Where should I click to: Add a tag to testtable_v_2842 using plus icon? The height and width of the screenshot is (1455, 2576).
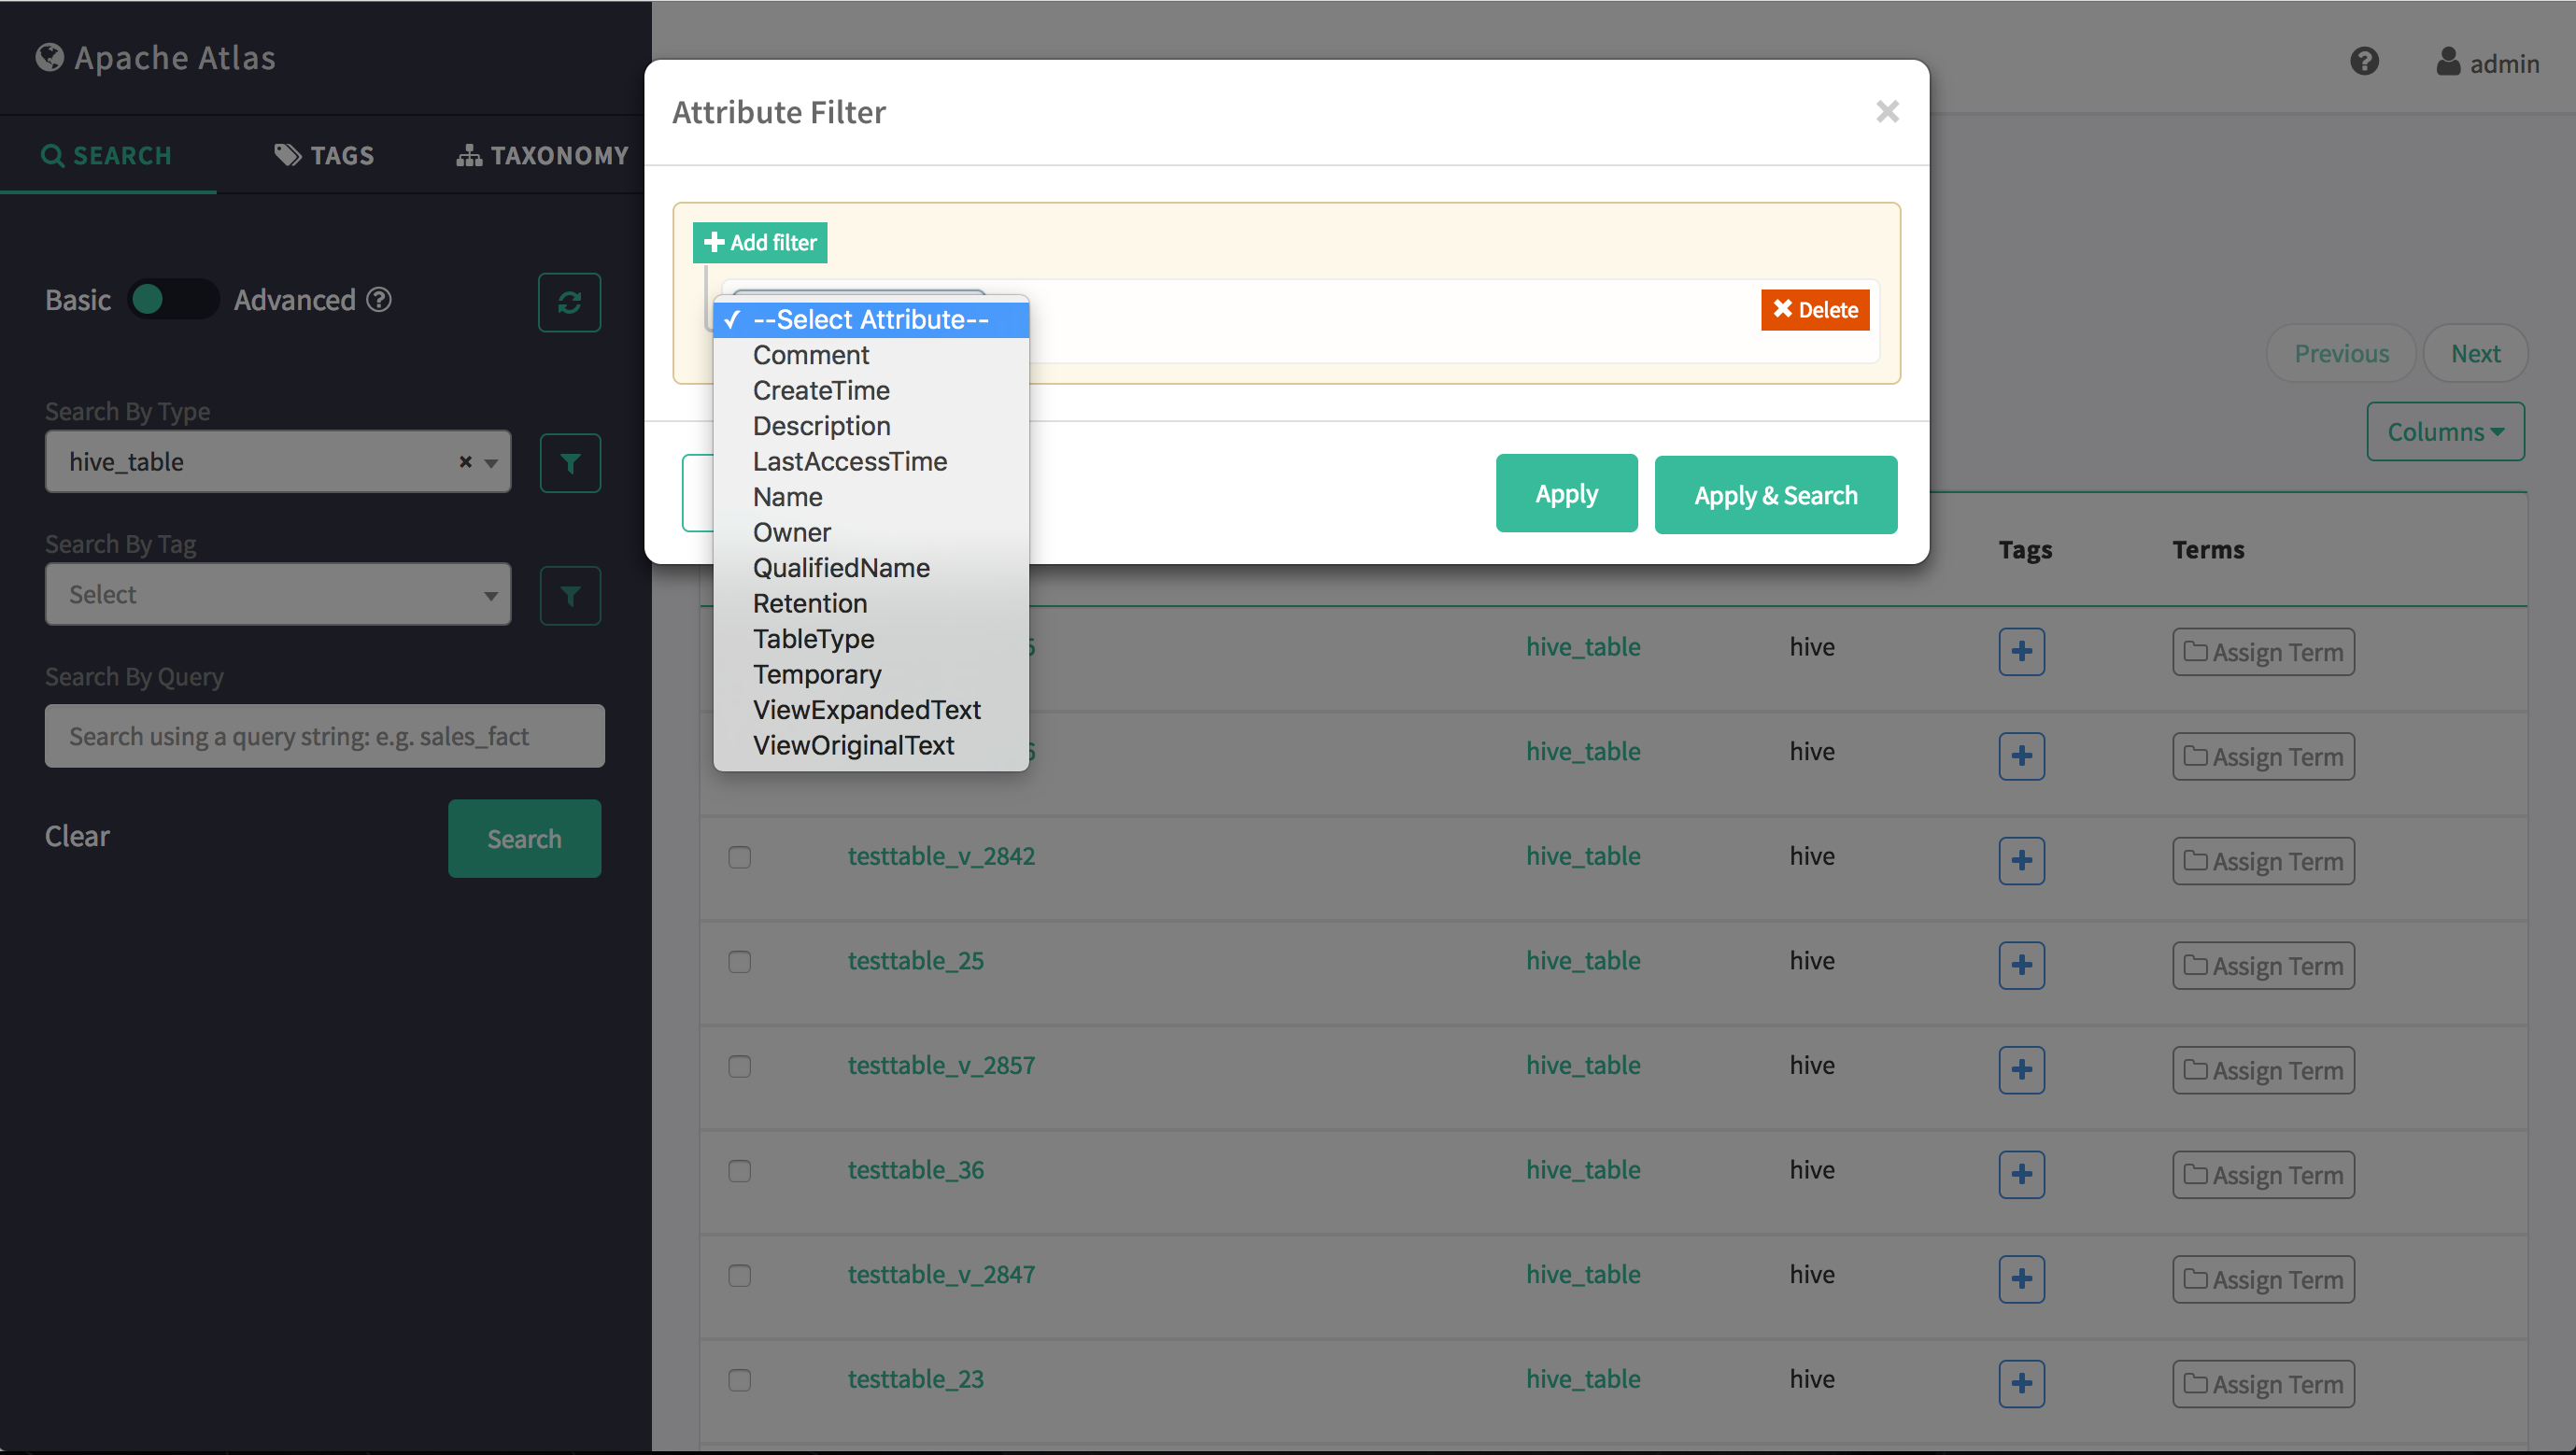pyautogui.click(x=2022, y=860)
